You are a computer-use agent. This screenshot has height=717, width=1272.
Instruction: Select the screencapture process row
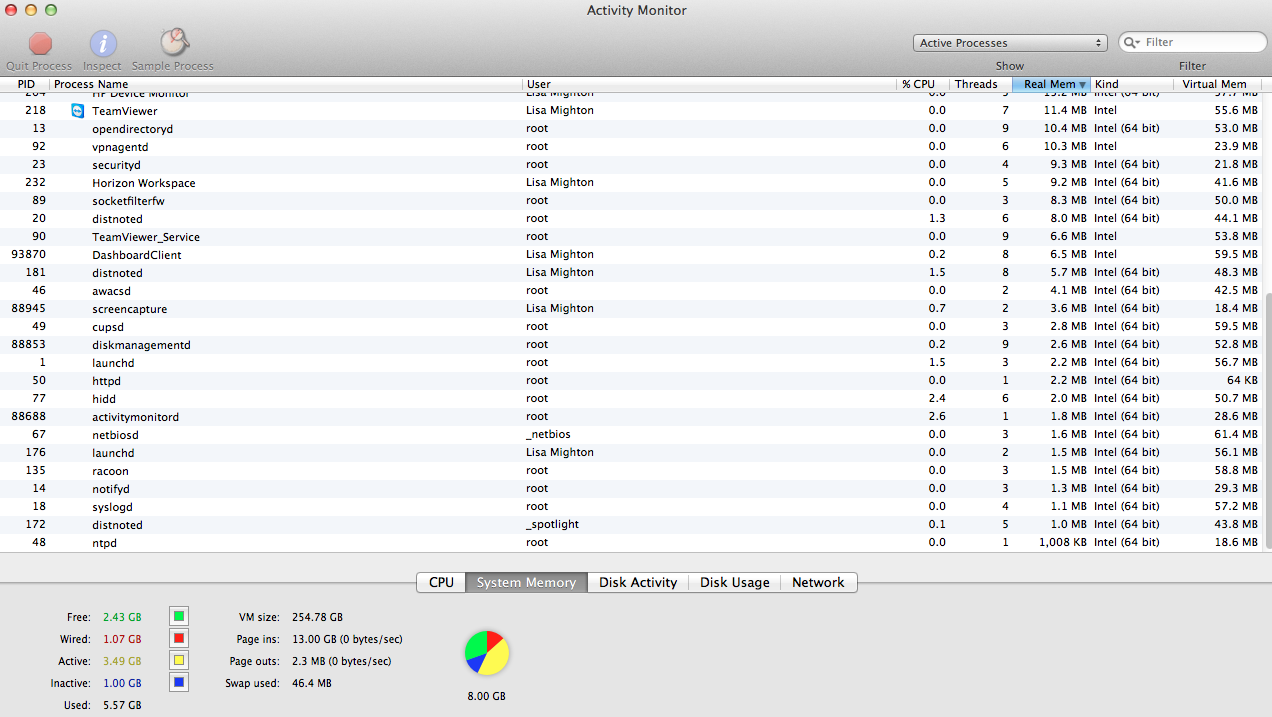pos(631,309)
